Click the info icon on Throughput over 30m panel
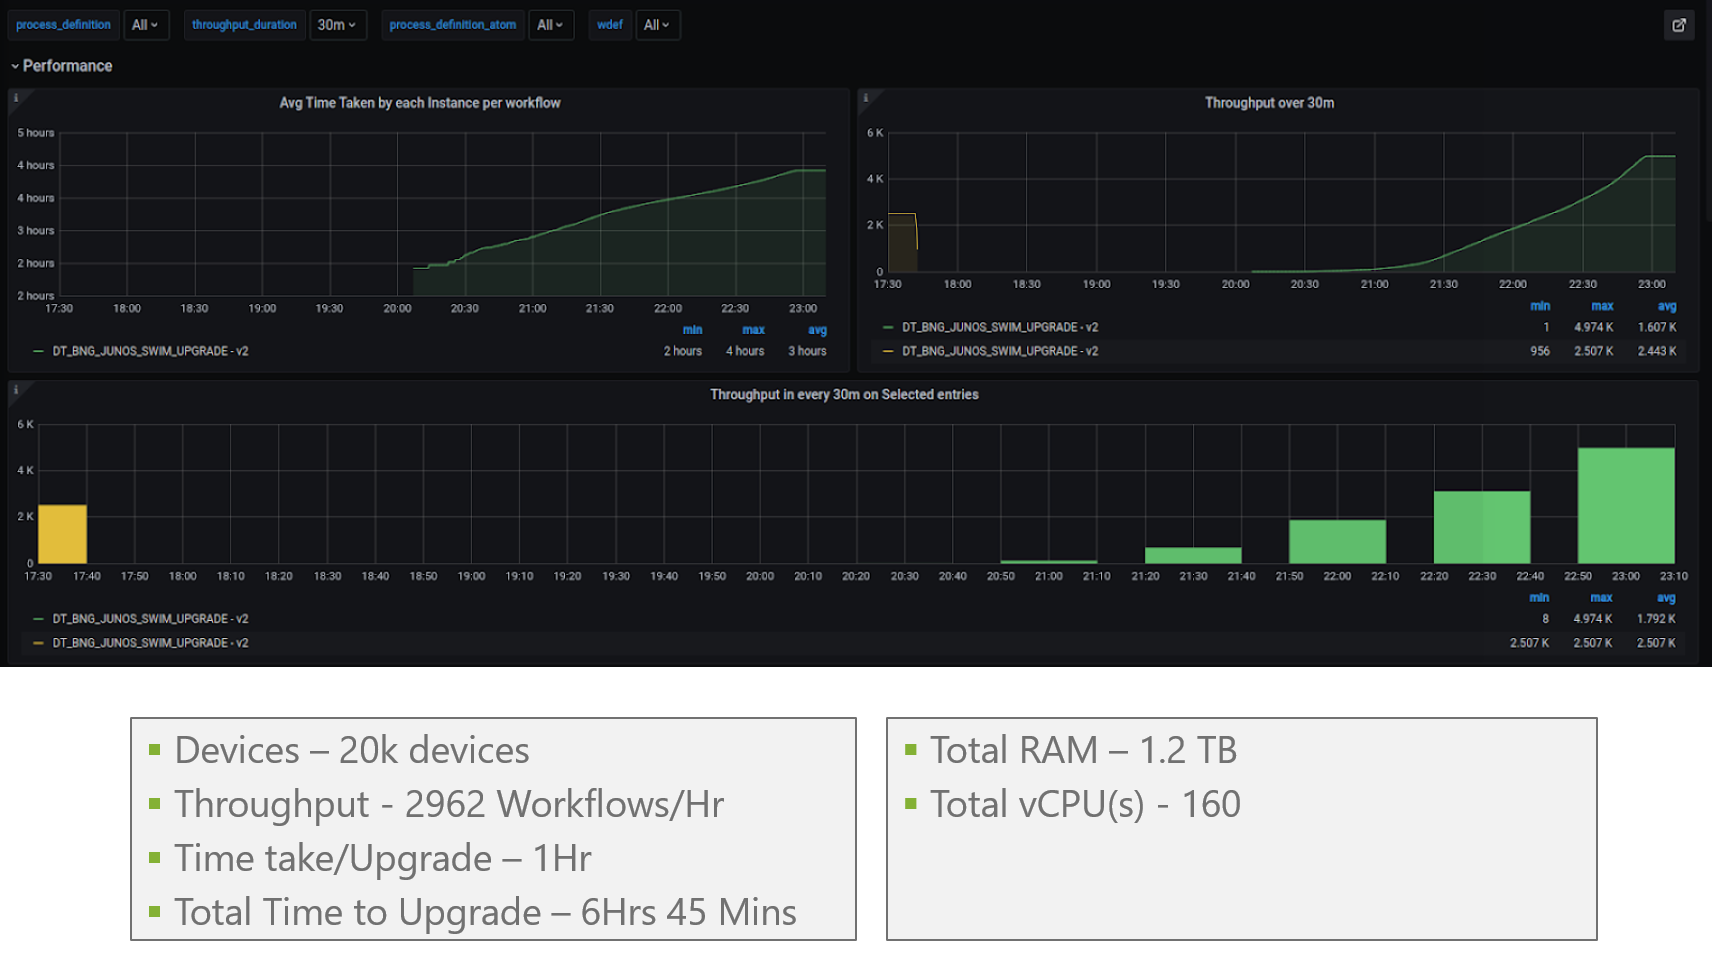 pyautogui.click(x=866, y=97)
